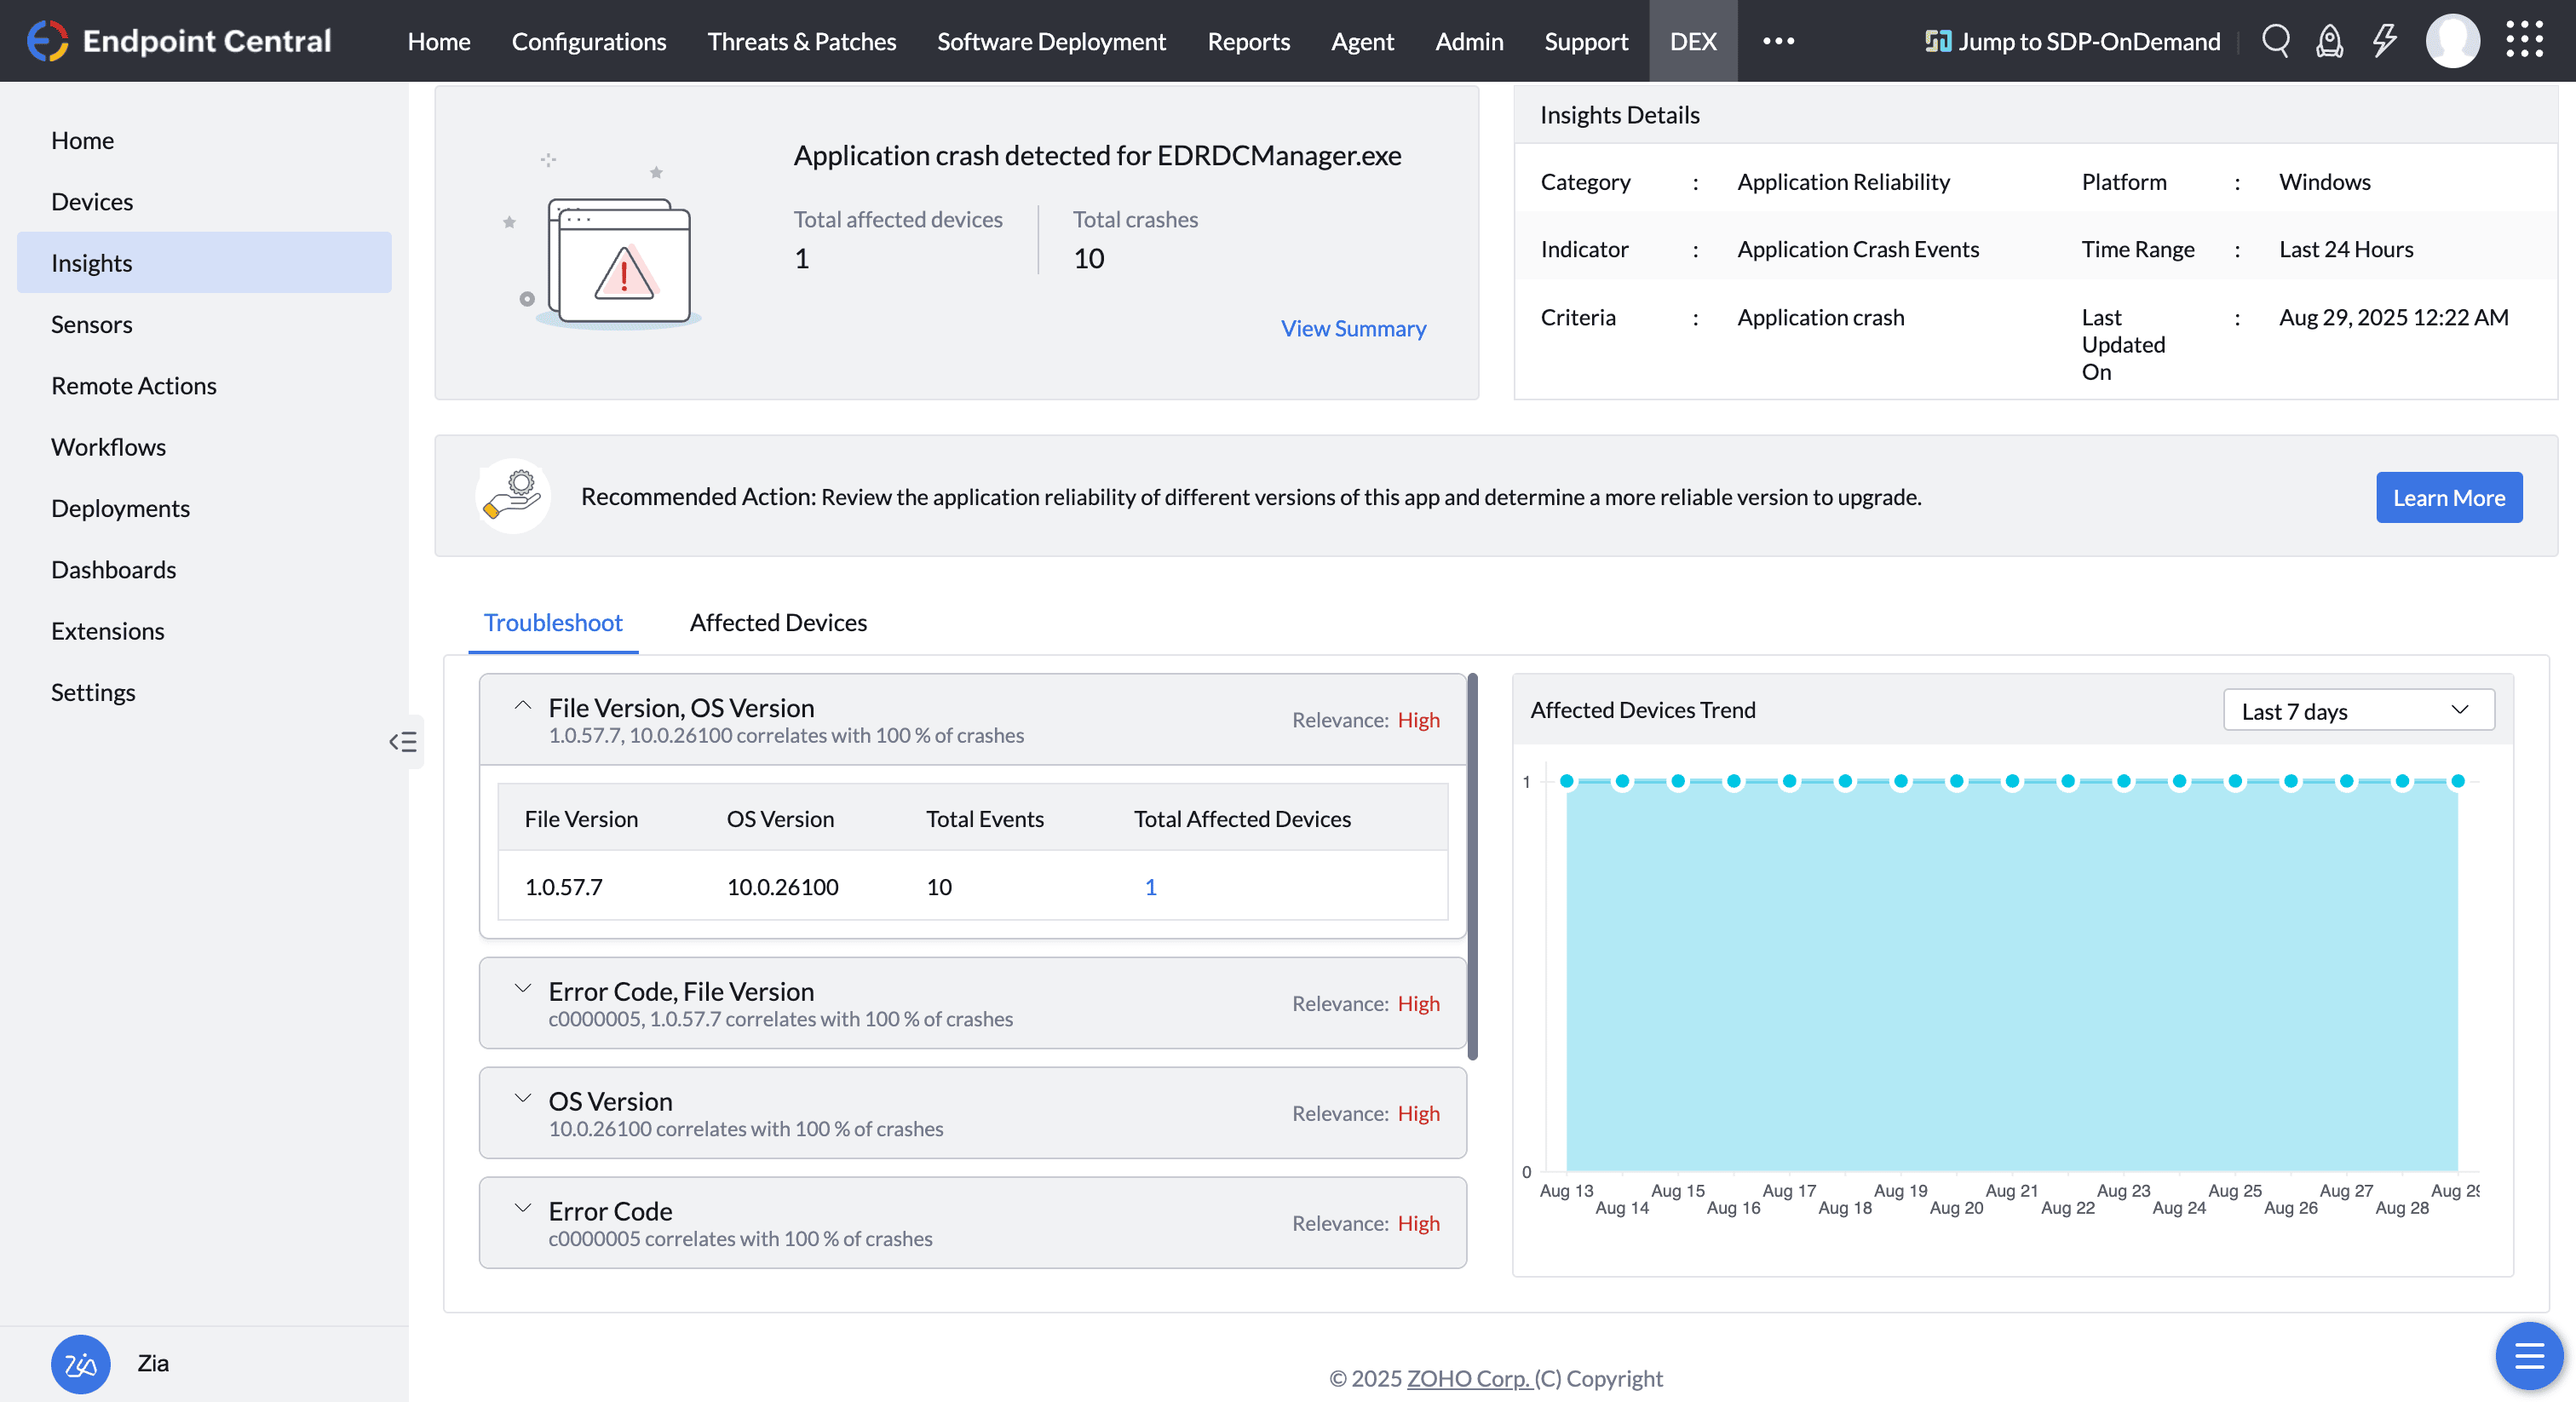The height and width of the screenshot is (1402, 2576).
Task: Expand Error Code, File Version section
Action: click(x=522, y=989)
